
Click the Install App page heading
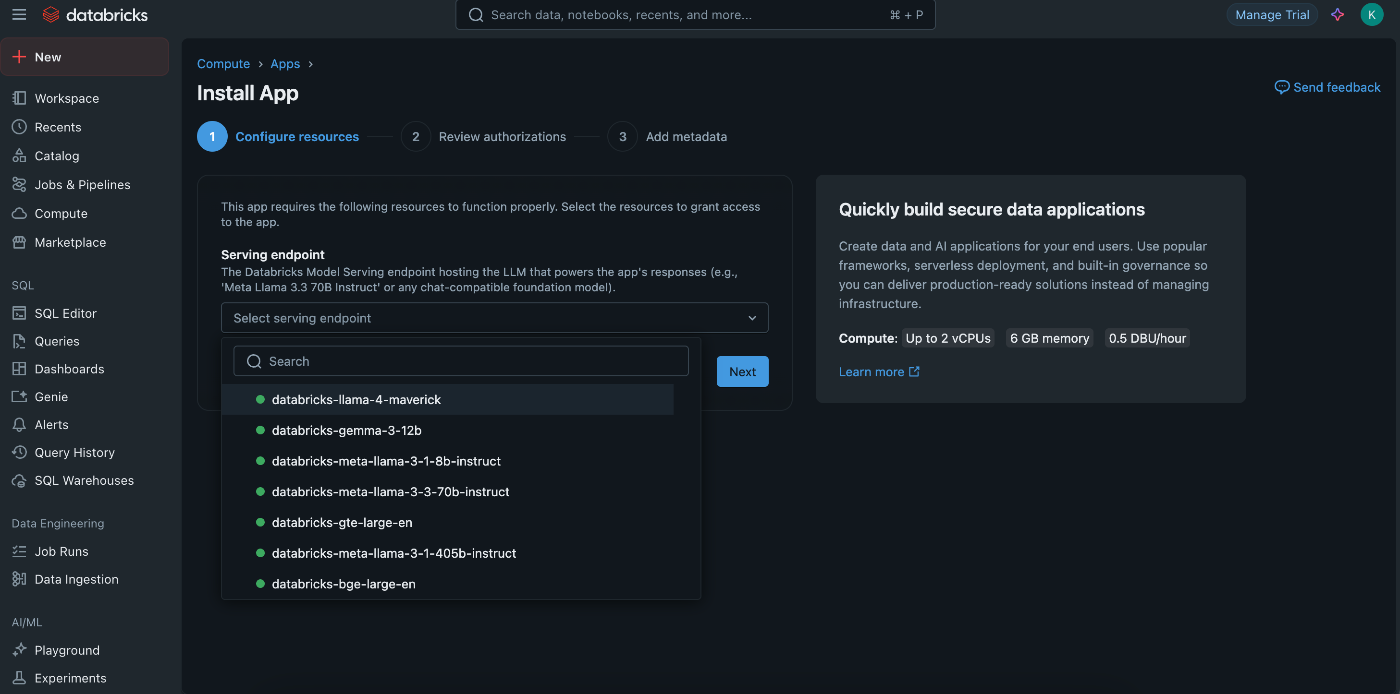248,93
